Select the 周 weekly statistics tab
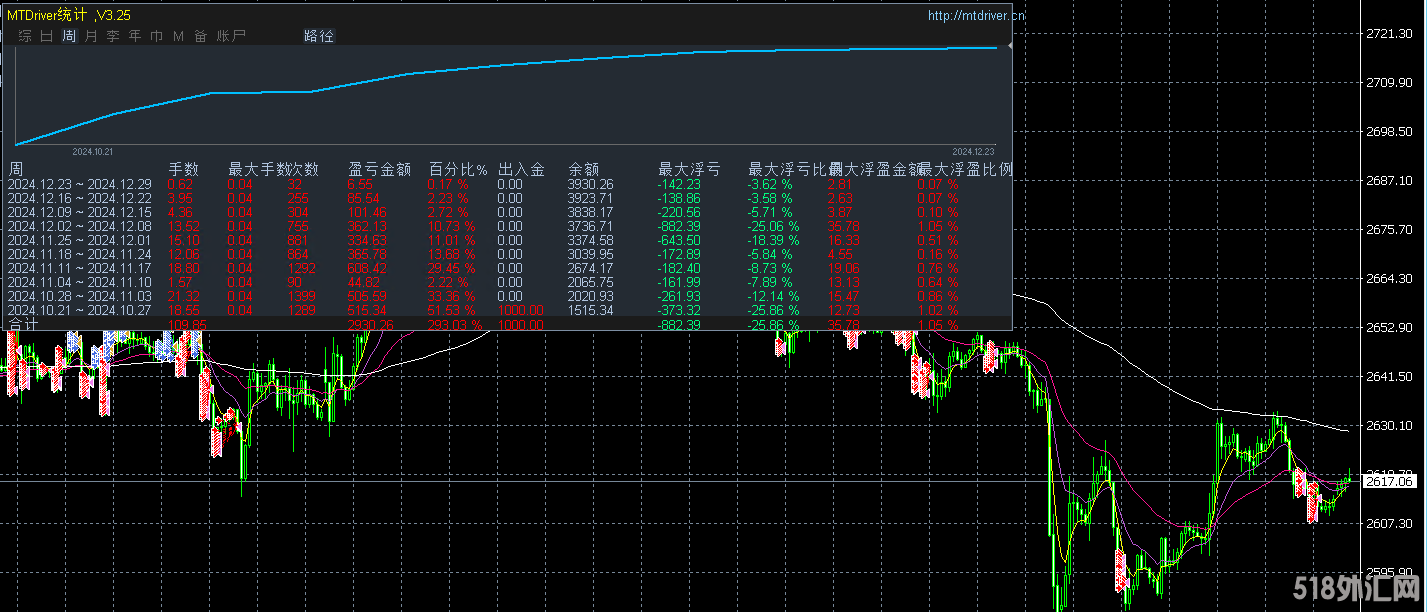The height and width of the screenshot is (612, 1427). click(x=69, y=36)
